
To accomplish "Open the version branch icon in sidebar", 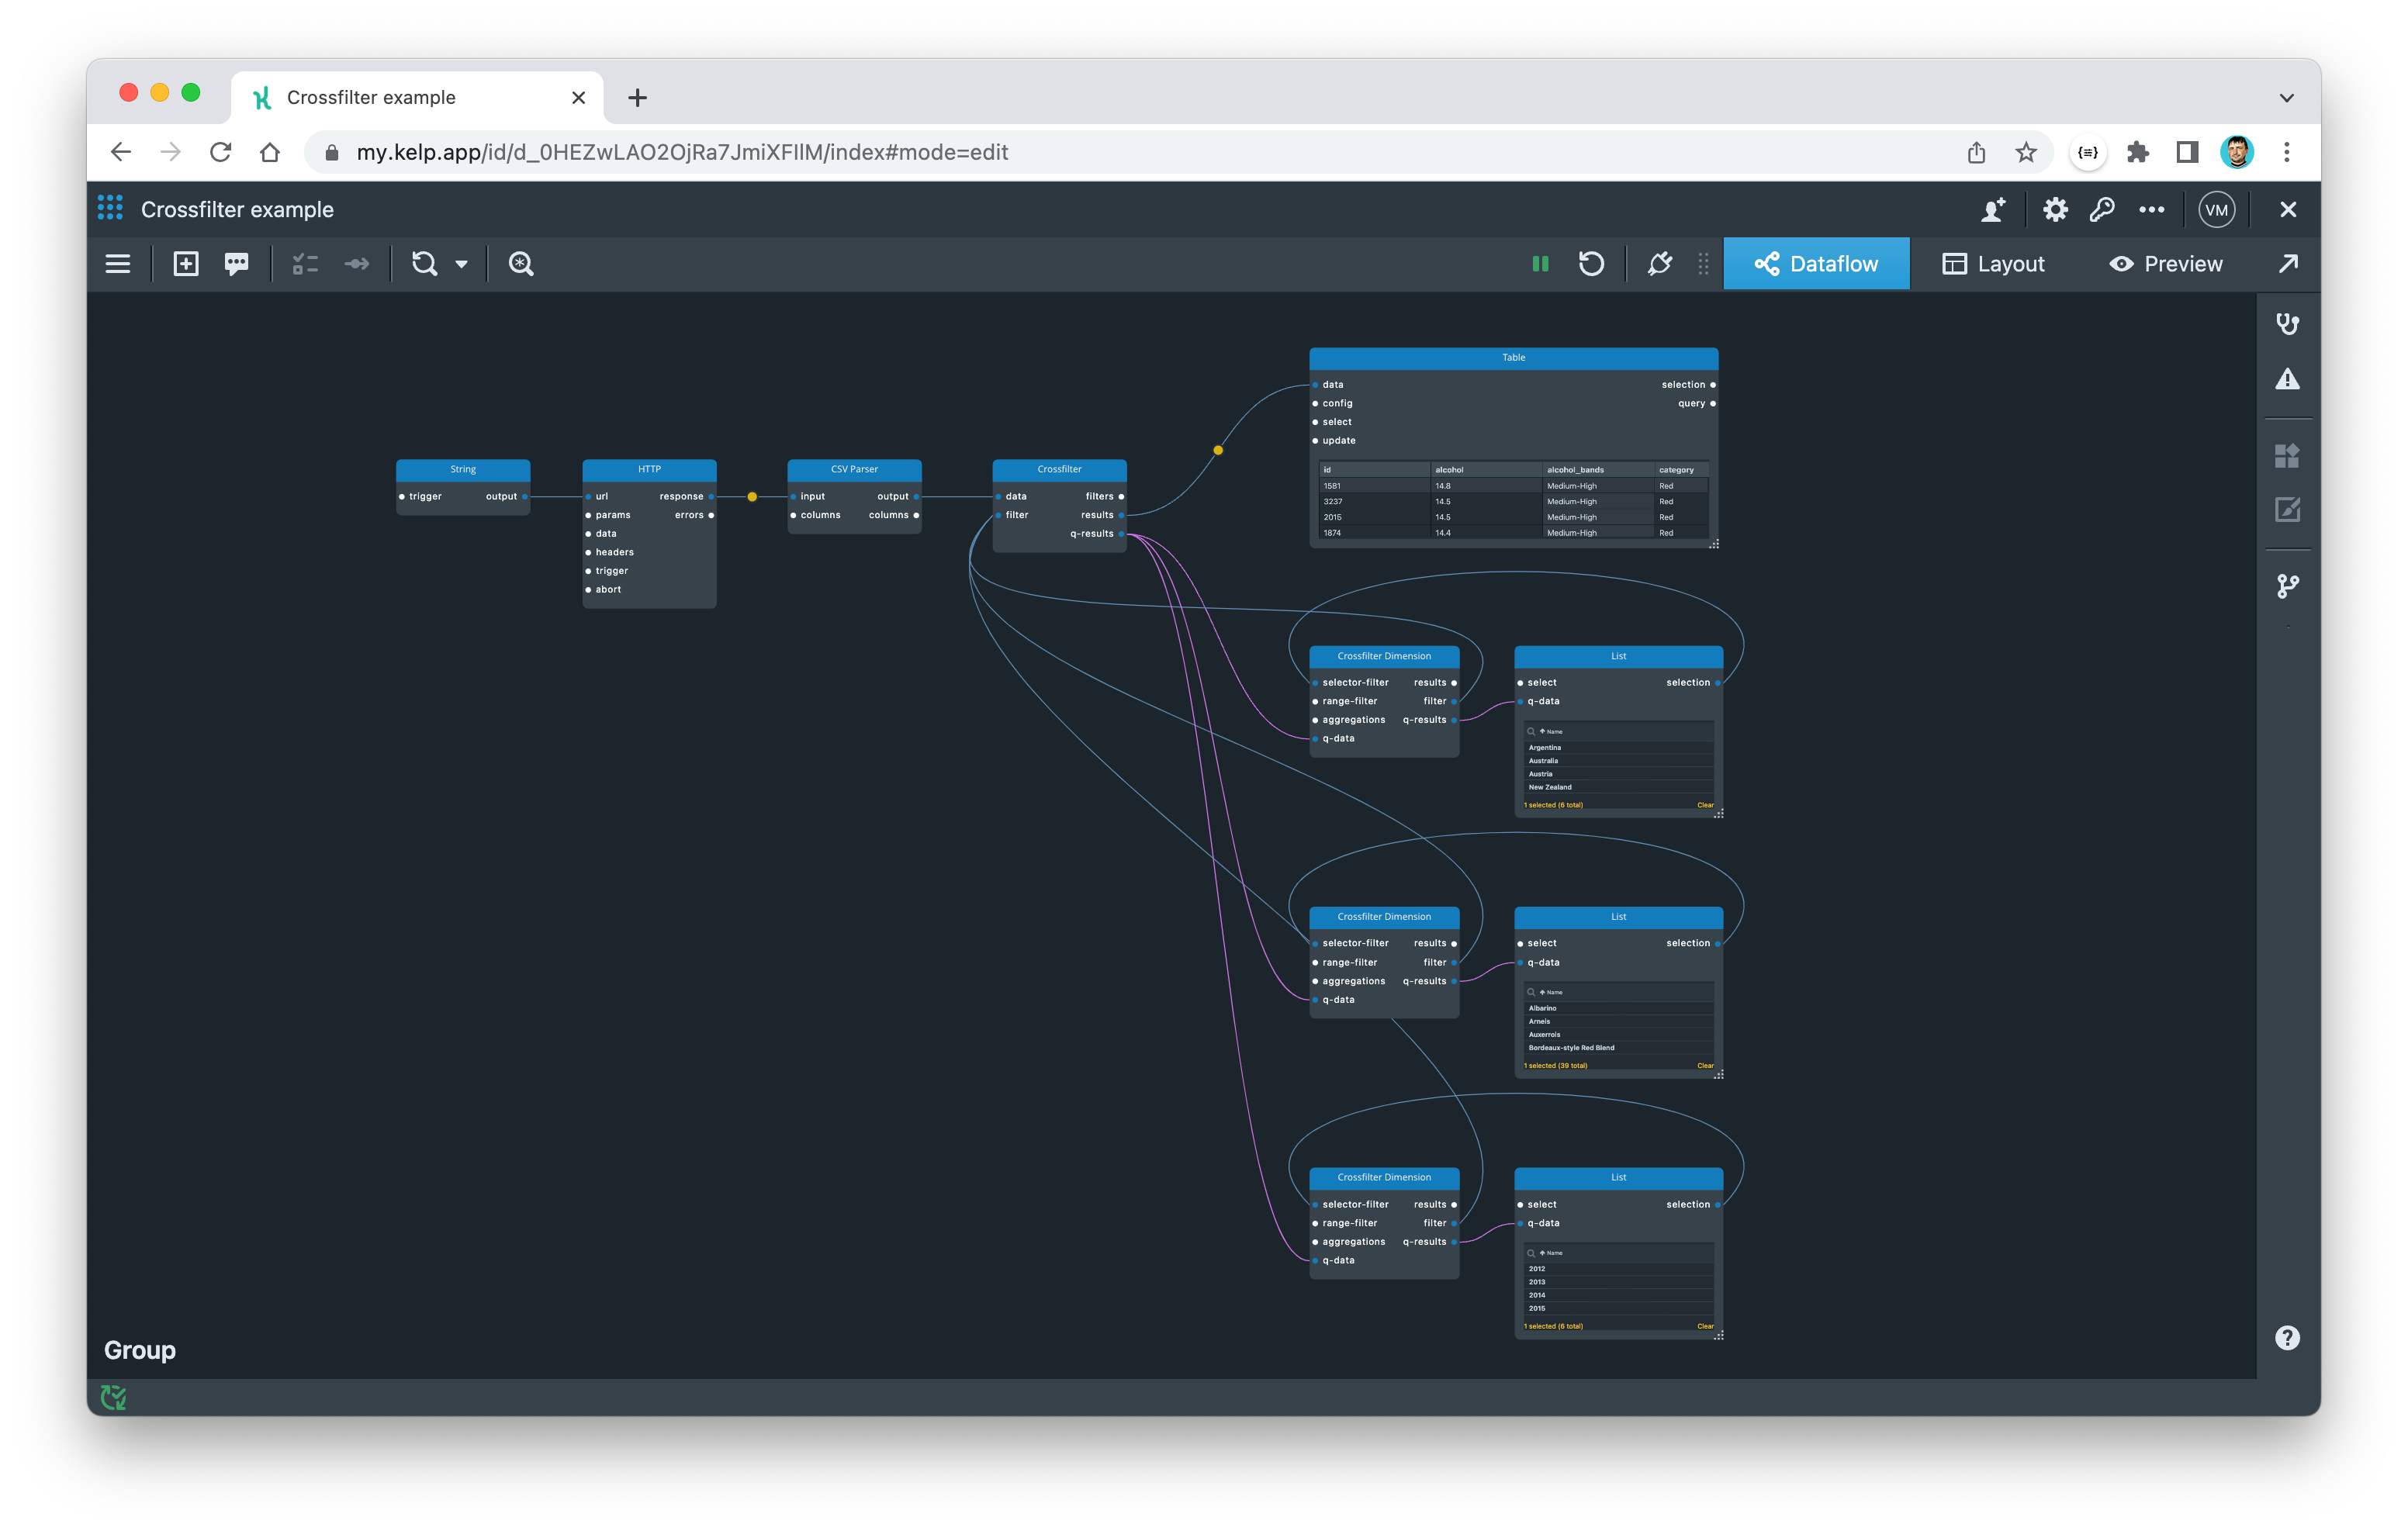I will coord(2287,586).
